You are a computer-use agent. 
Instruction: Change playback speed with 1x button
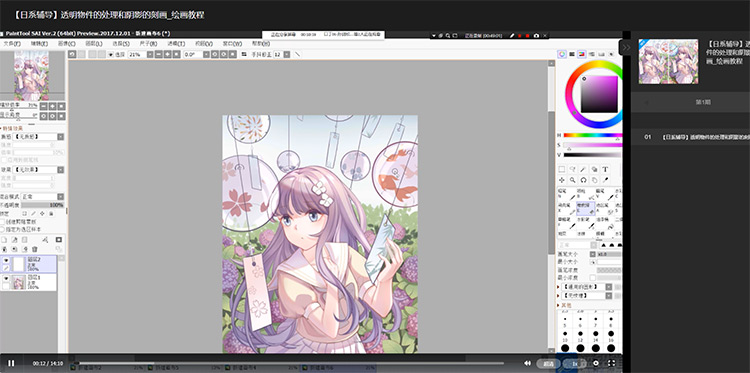[575, 363]
